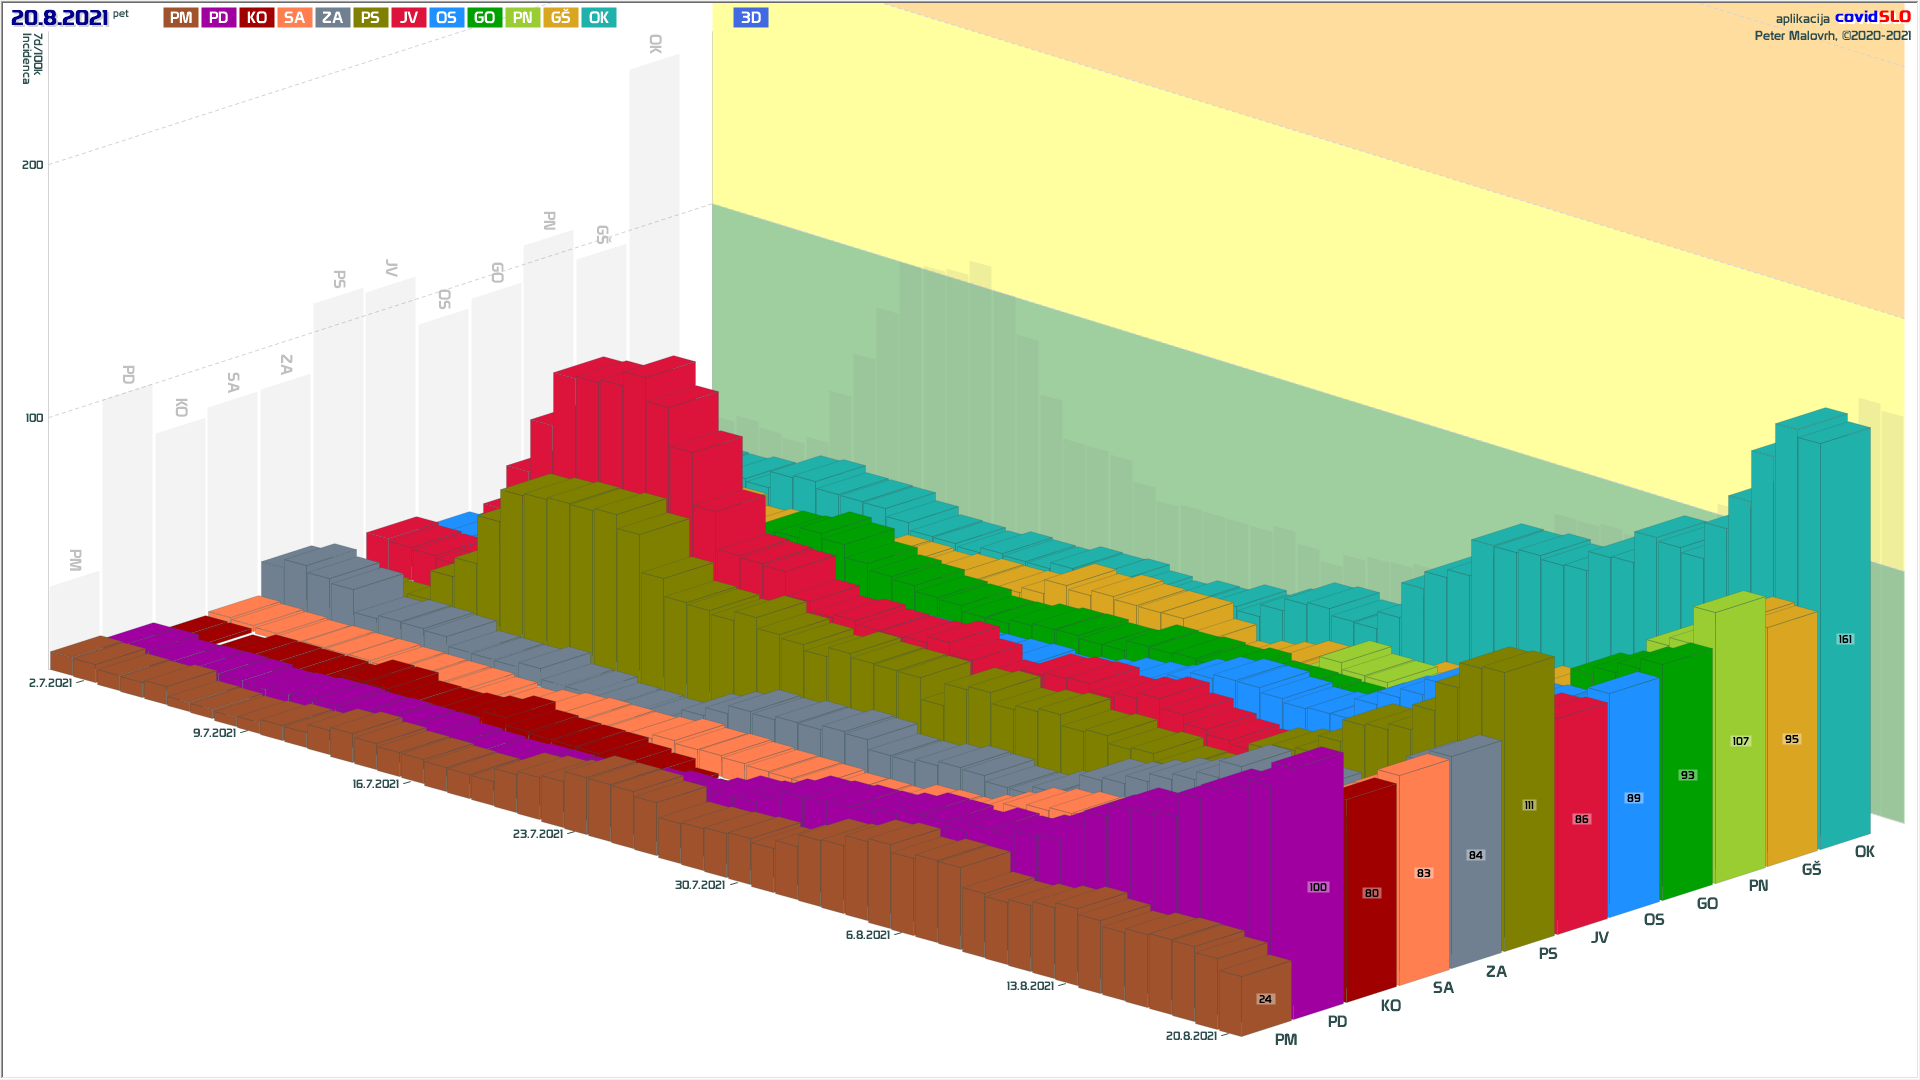This screenshot has height=1080, width=1920.
Task: Toggle the PD region legend button
Action: [219, 18]
